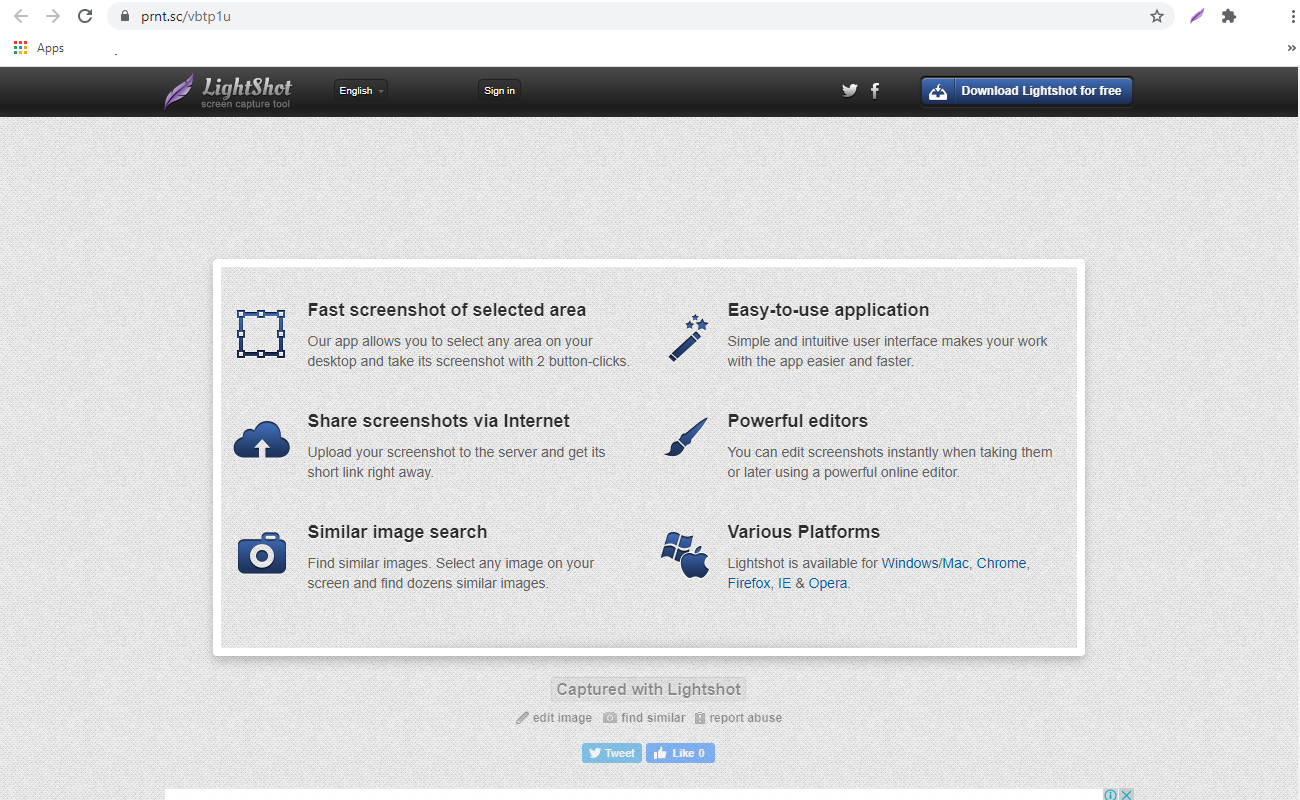The width and height of the screenshot is (1300, 800).
Task: Click the Lightshot feather extension icon
Action: (1197, 16)
